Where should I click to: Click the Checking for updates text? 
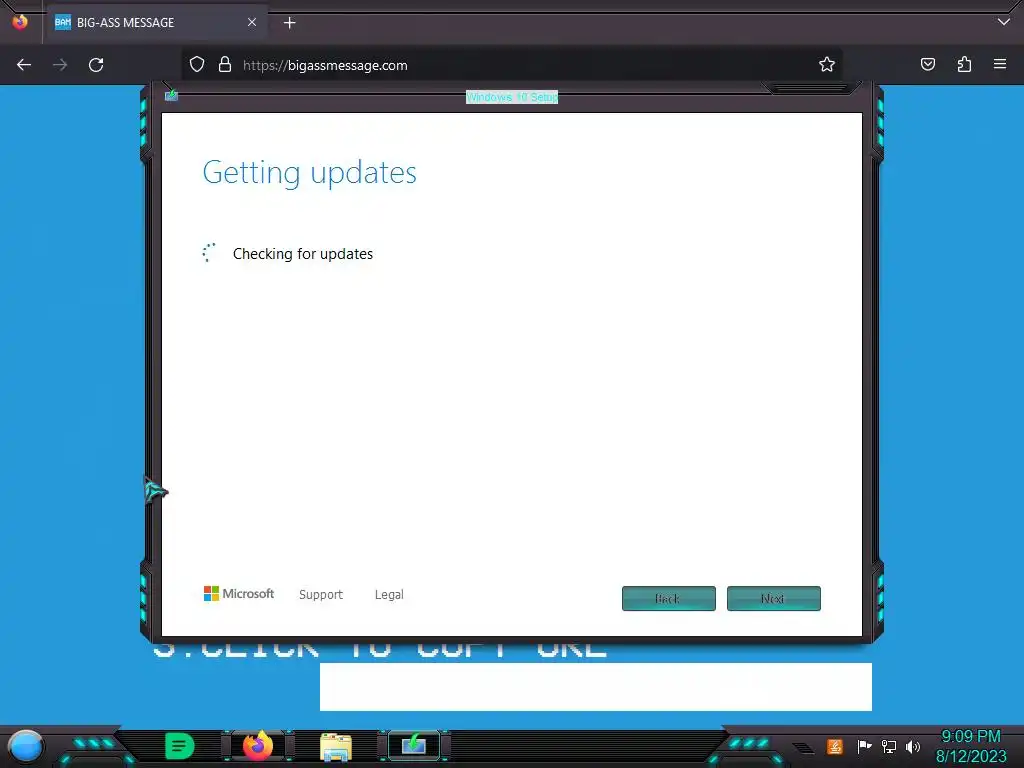click(303, 254)
